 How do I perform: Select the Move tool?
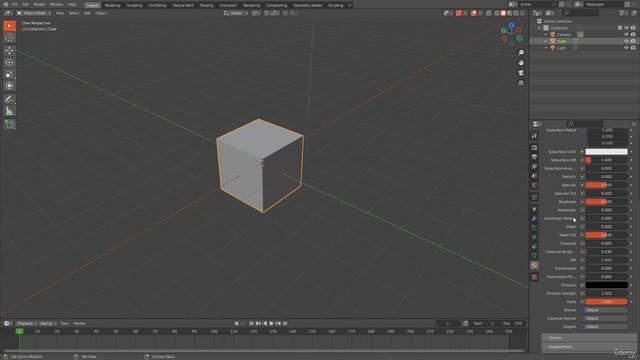point(9,51)
